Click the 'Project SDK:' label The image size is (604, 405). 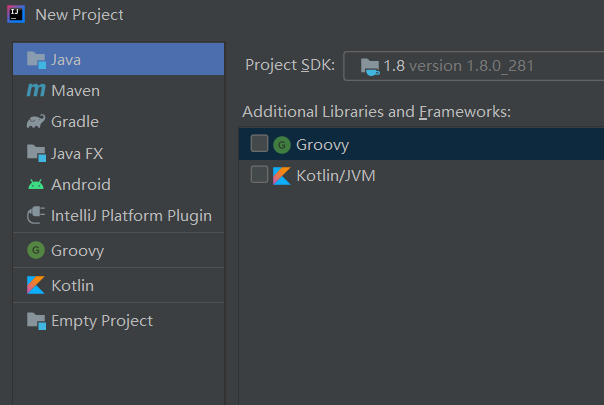[x=290, y=65]
